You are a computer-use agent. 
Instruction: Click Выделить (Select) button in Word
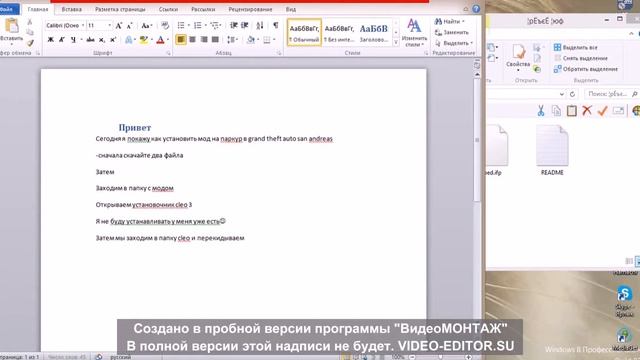[453, 43]
